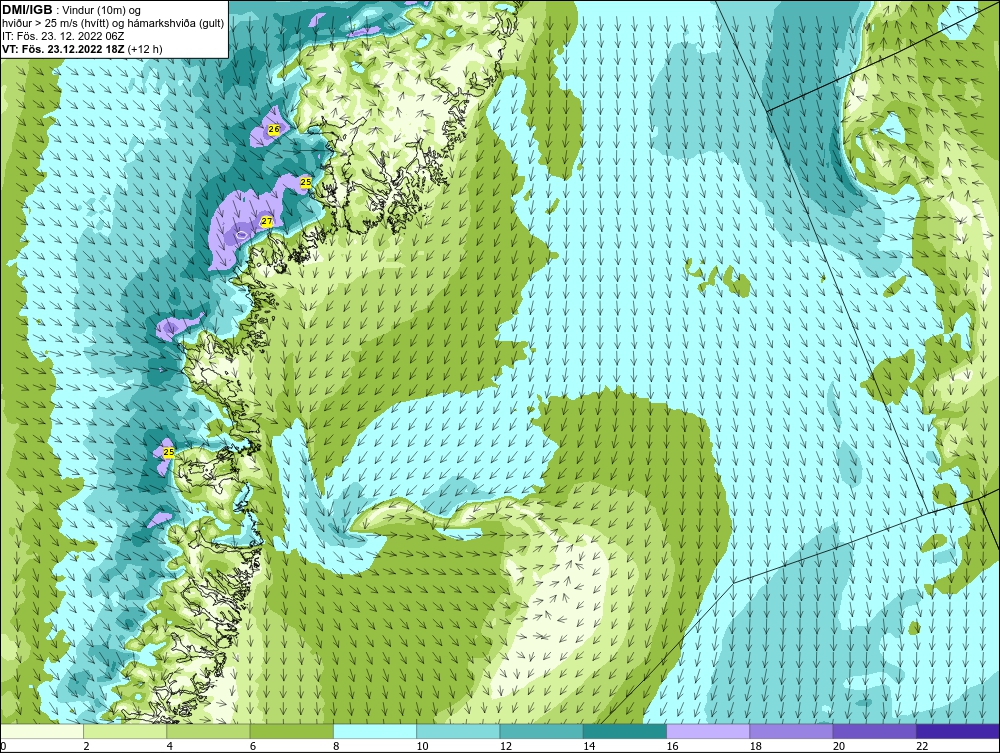Viewport: 1000px width, 753px height.
Task: Click the '(+12 h)' forecast offset text
Action: (x=145, y=49)
